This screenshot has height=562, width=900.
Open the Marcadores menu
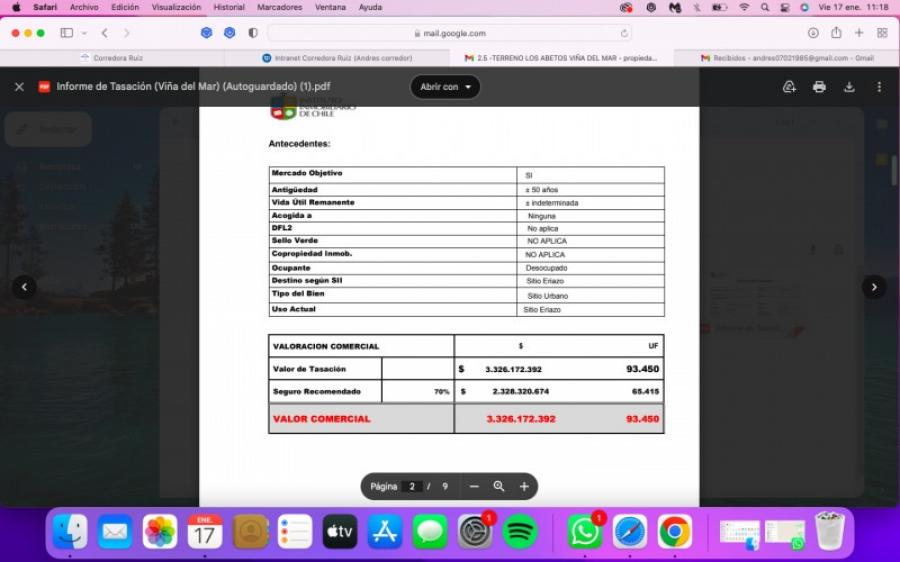pyautogui.click(x=279, y=7)
